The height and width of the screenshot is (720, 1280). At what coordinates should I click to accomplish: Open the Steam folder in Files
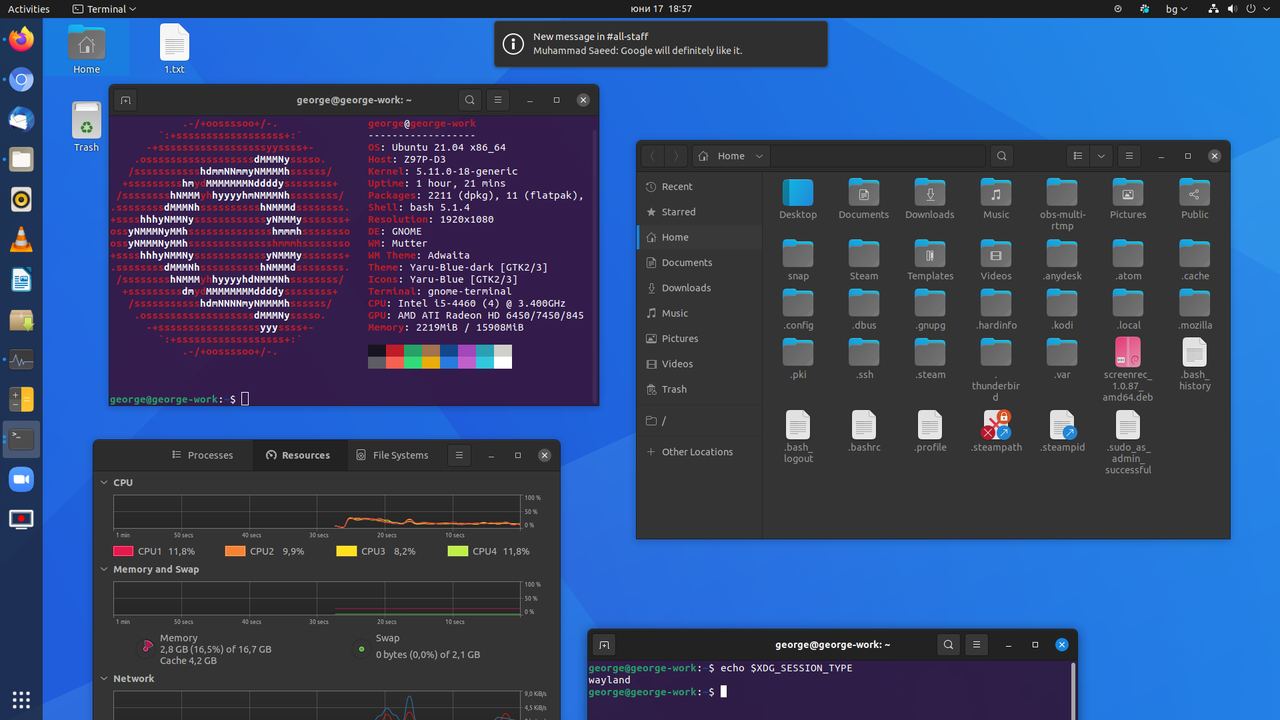pos(864,259)
